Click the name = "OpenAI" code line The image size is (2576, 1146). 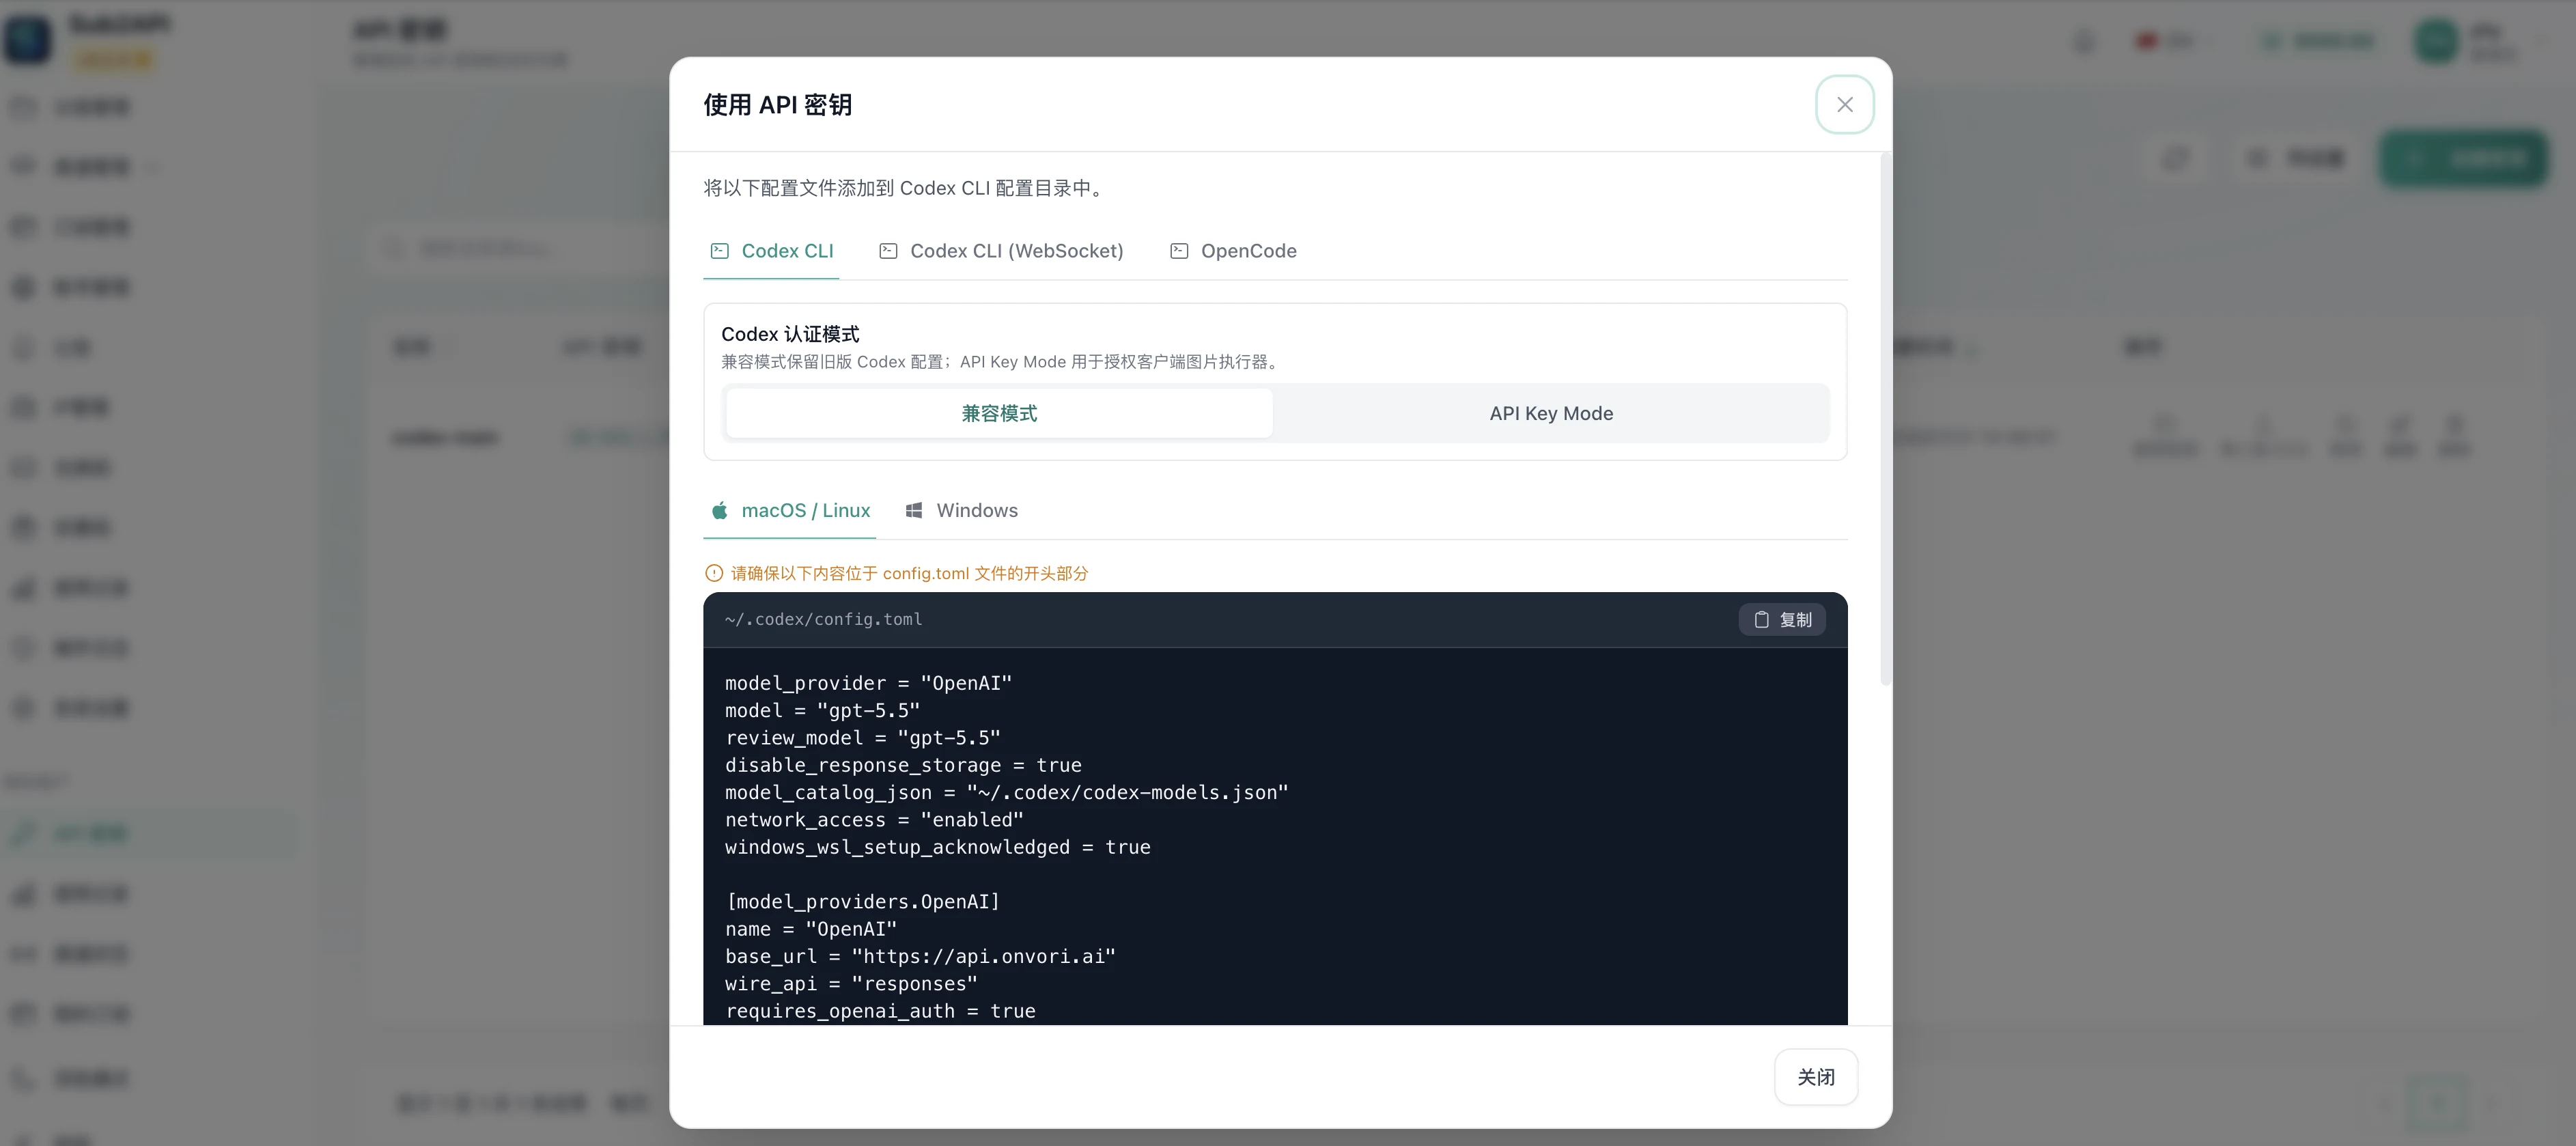point(811,929)
